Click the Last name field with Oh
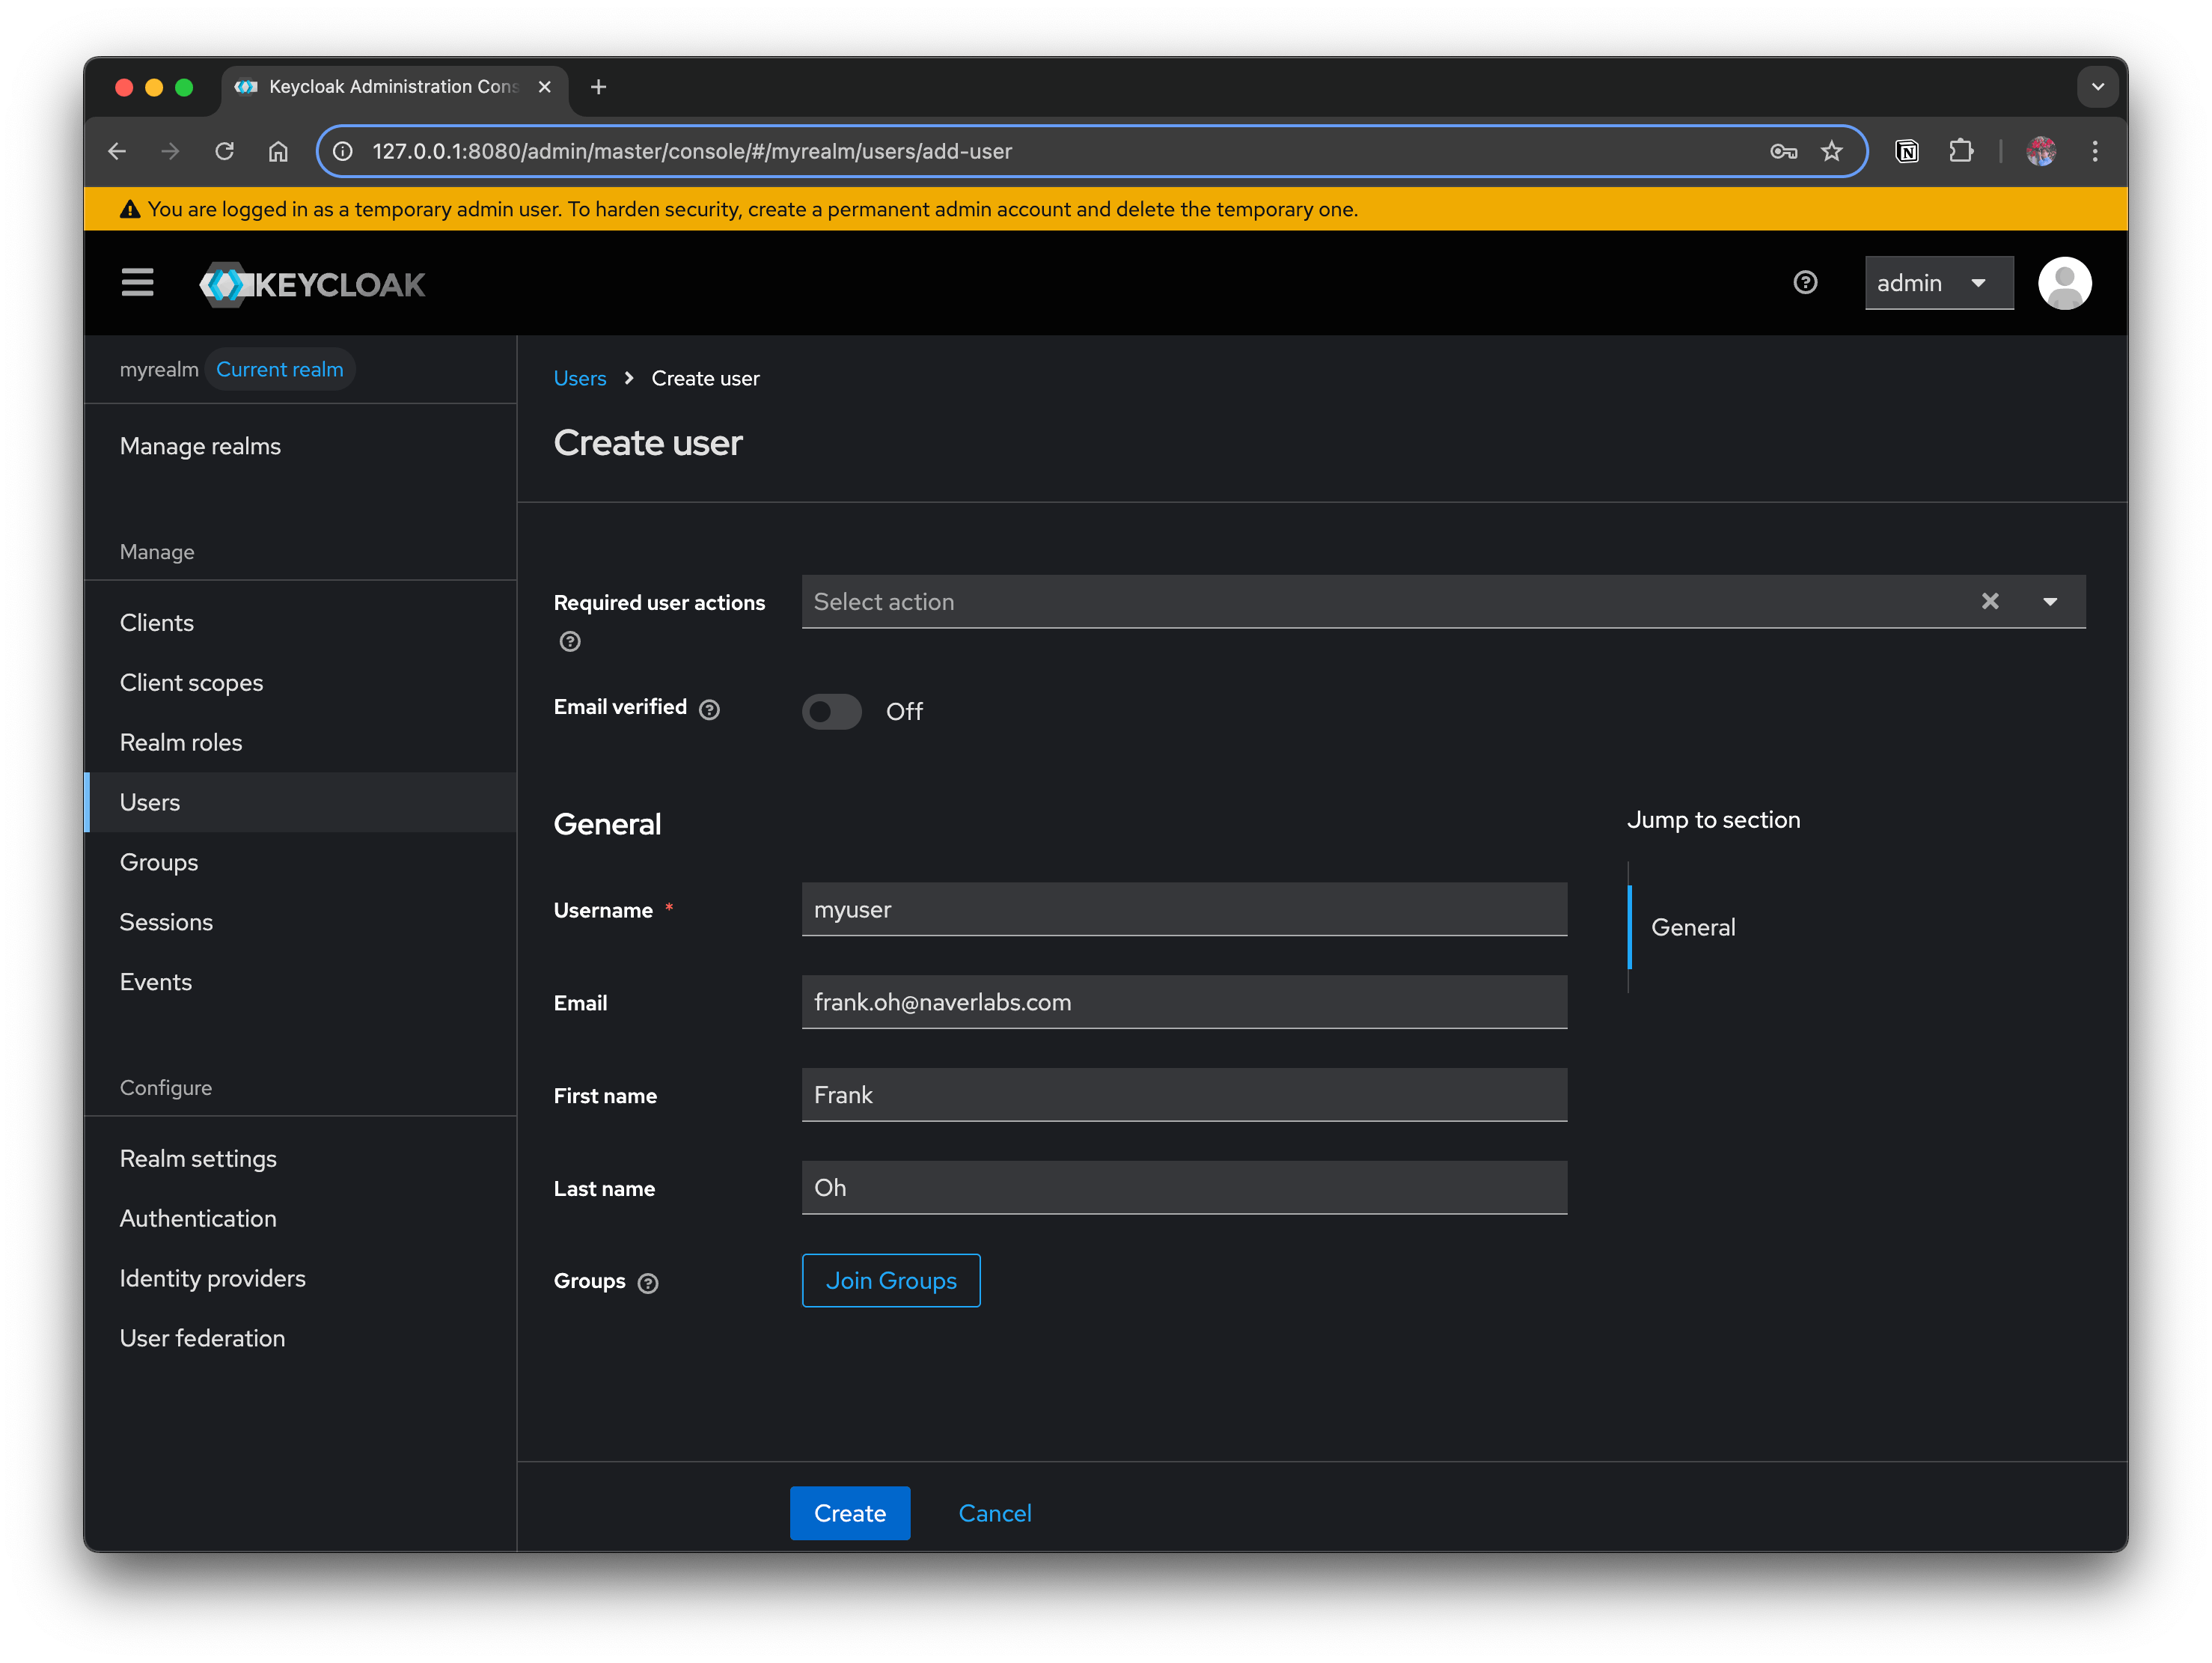 [x=1184, y=1188]
